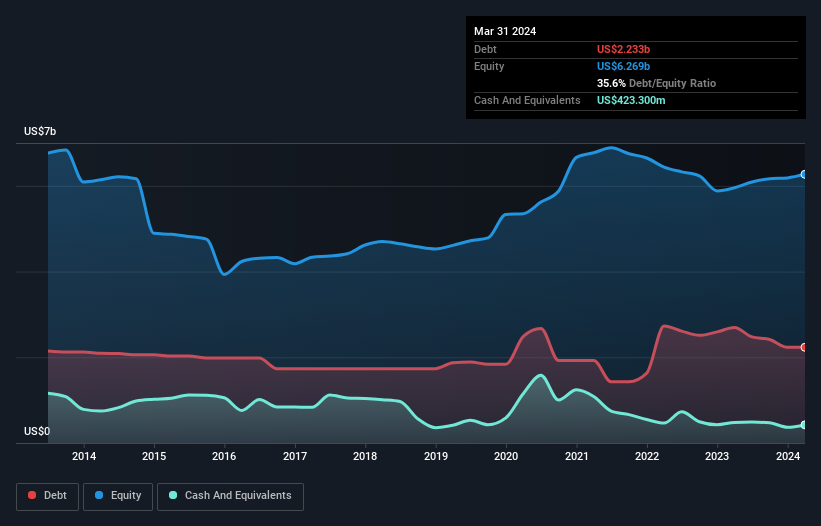The image size is (821, 526).
Task: Click the 2016 x-axis label
Action: [224, 456]
